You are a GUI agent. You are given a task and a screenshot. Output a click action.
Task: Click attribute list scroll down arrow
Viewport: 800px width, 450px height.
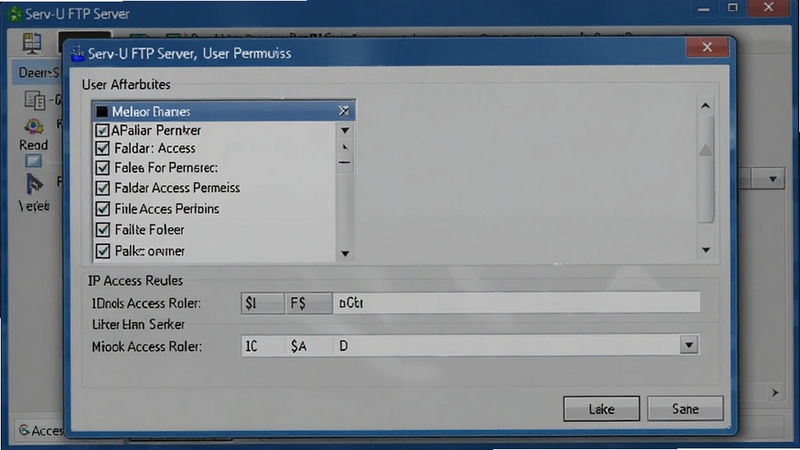(345, 254)
